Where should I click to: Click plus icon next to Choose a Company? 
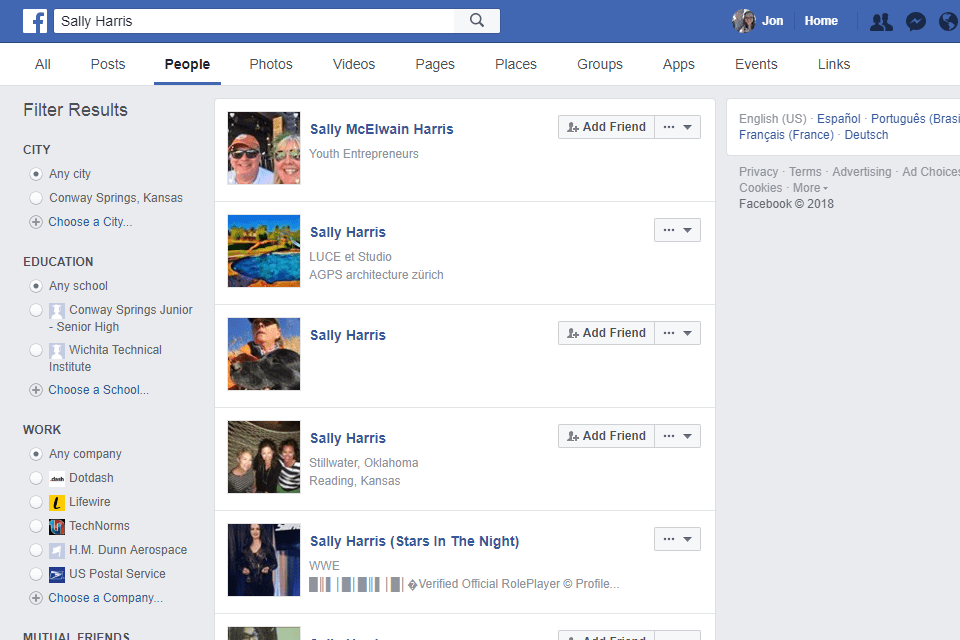tap(36, 598)
